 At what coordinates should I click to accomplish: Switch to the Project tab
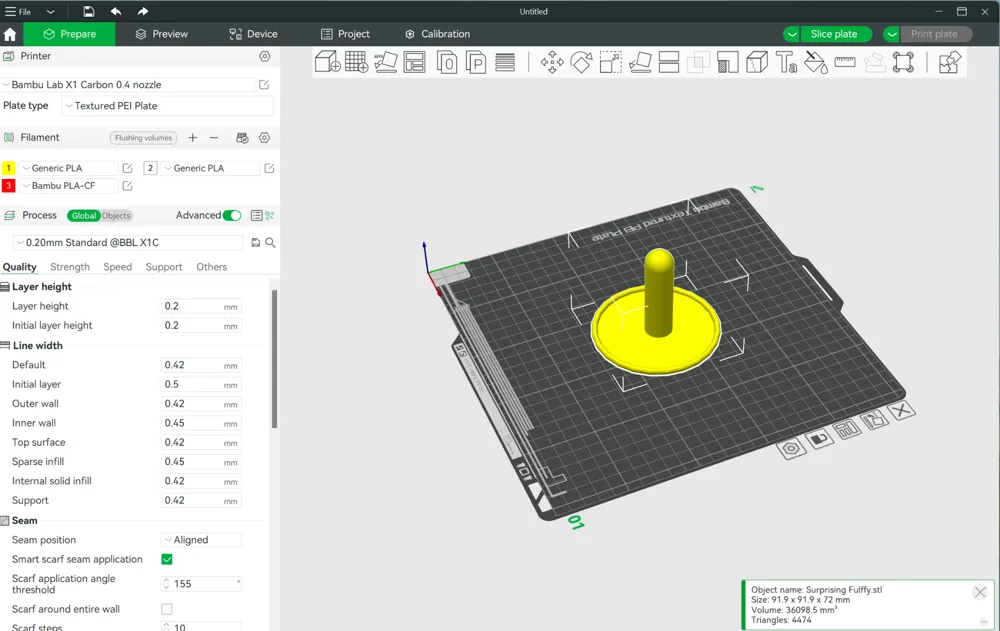[x=345, y=34]
